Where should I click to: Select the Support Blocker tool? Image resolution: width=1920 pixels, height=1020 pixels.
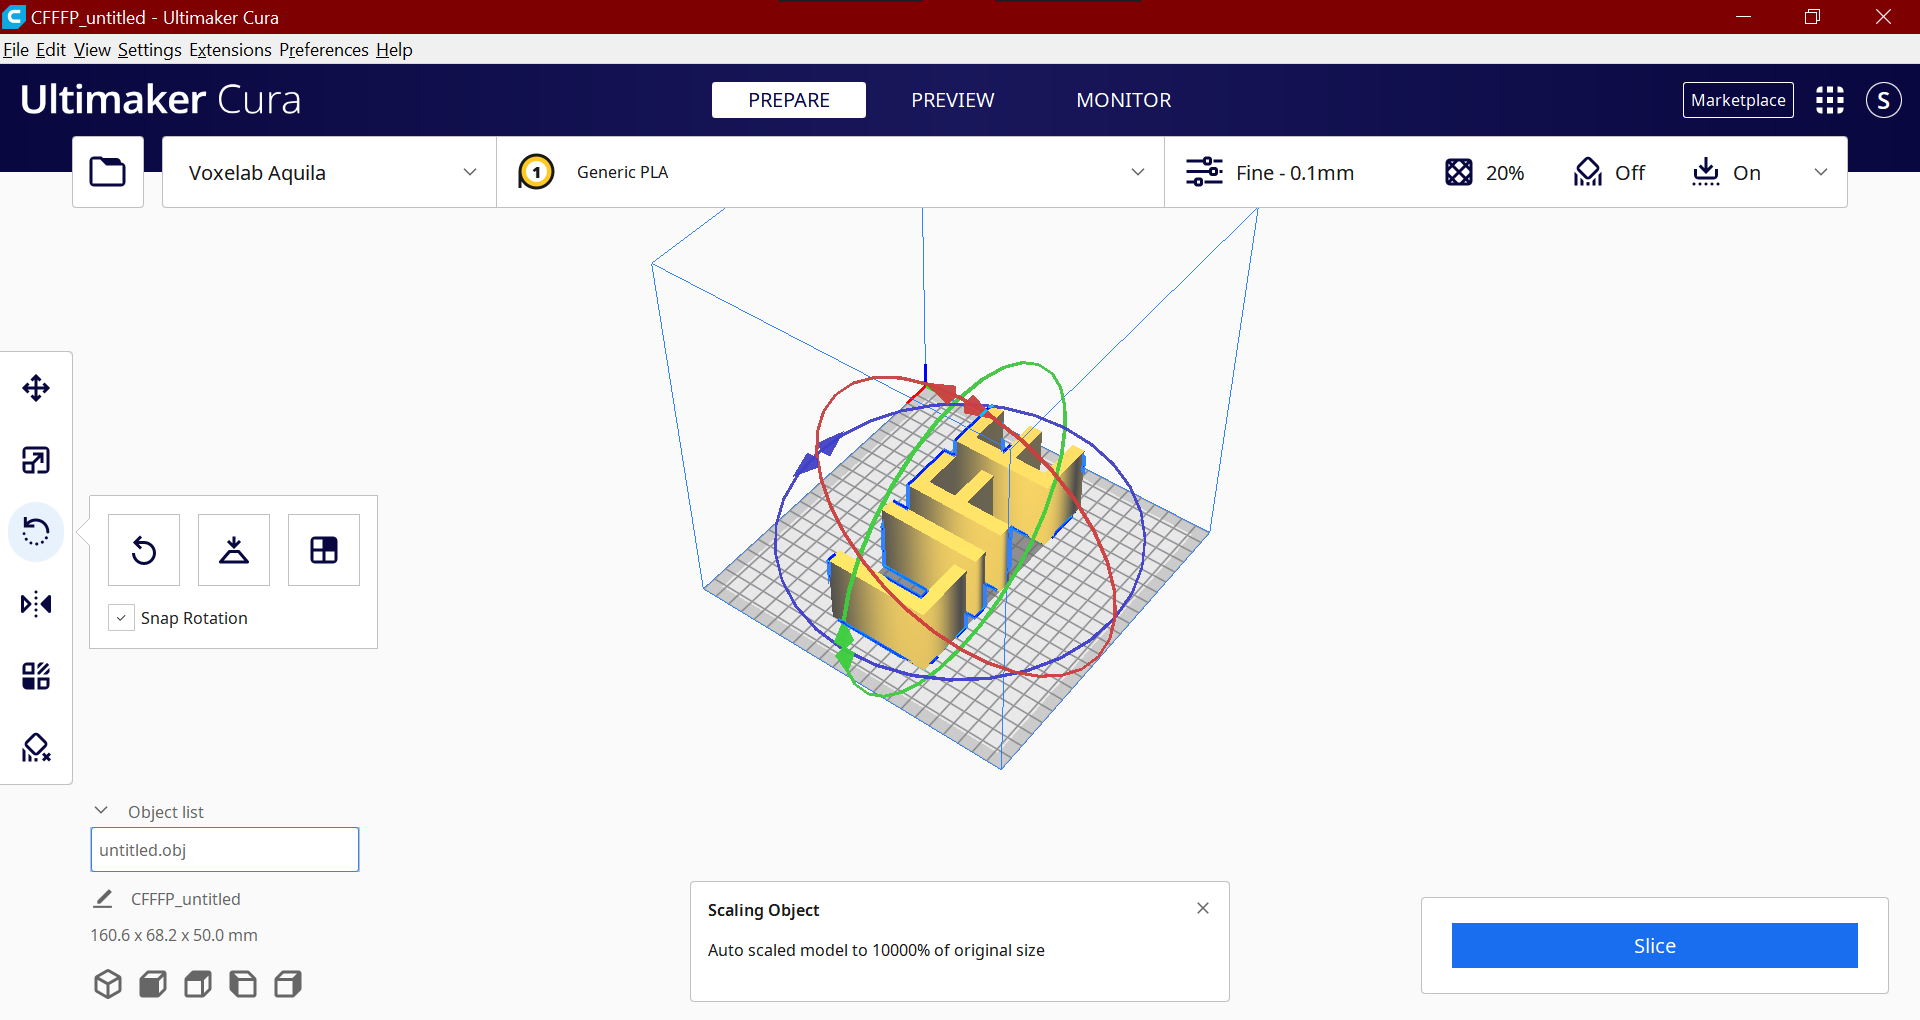(36, 748)
